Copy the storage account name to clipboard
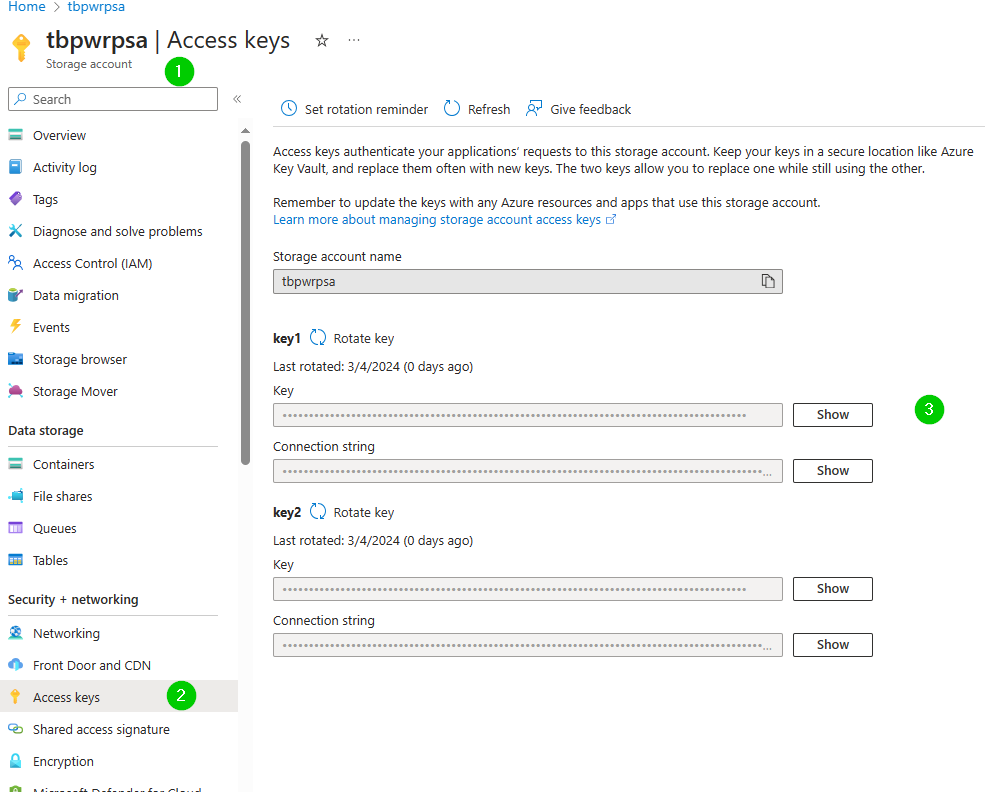 [x=768, y=281]
